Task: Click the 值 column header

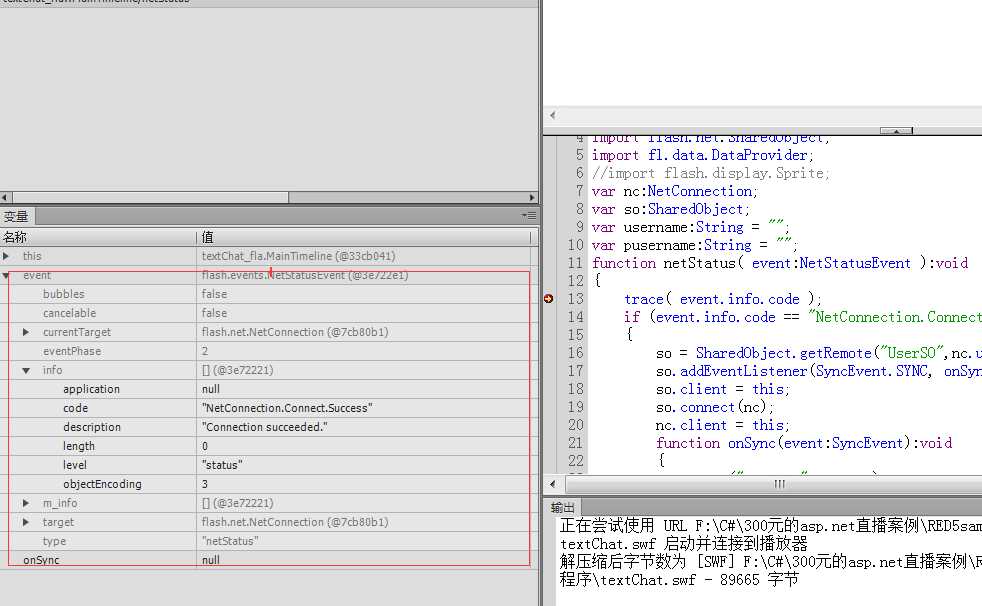Action: click(x=364, y=237)
